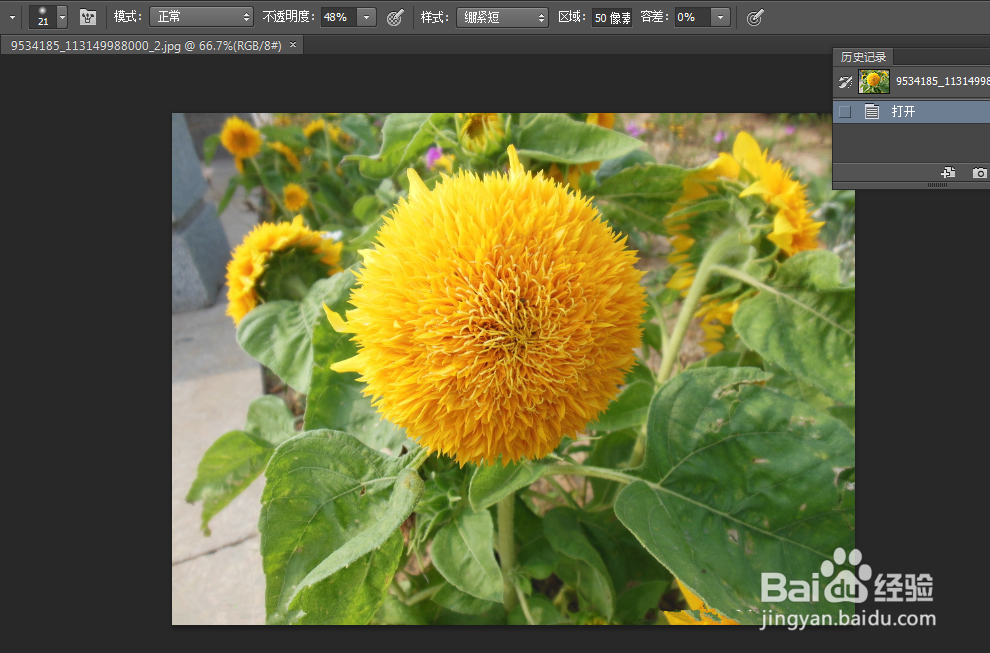This screenshot has height=653, width=990.
Task: Toggle tablet pressure for size icon
Action: click(x=754, y=18)
